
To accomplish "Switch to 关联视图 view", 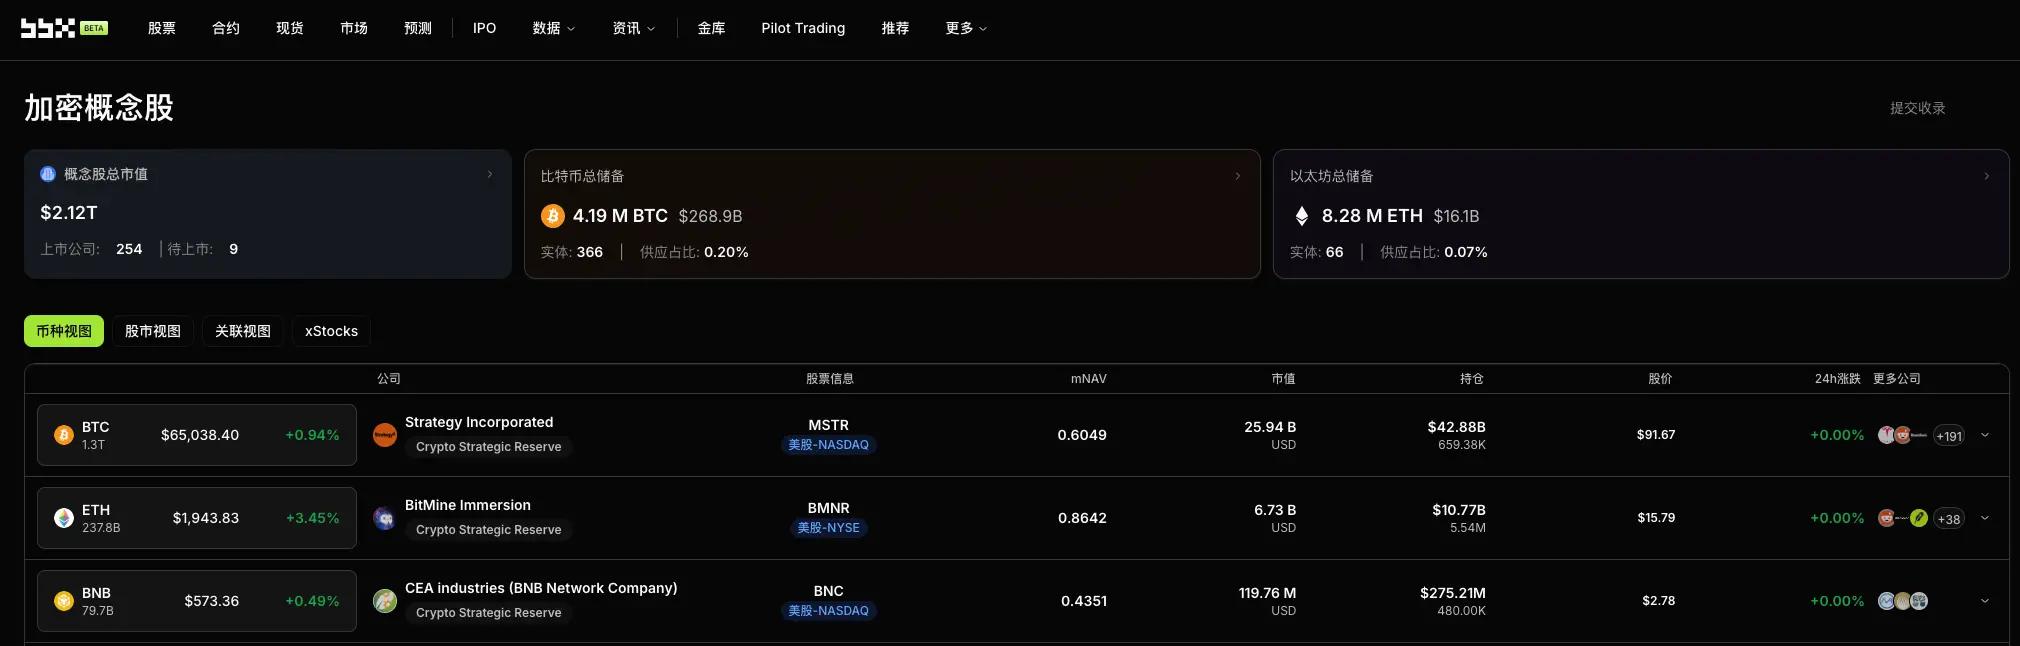I will [243, 331].
